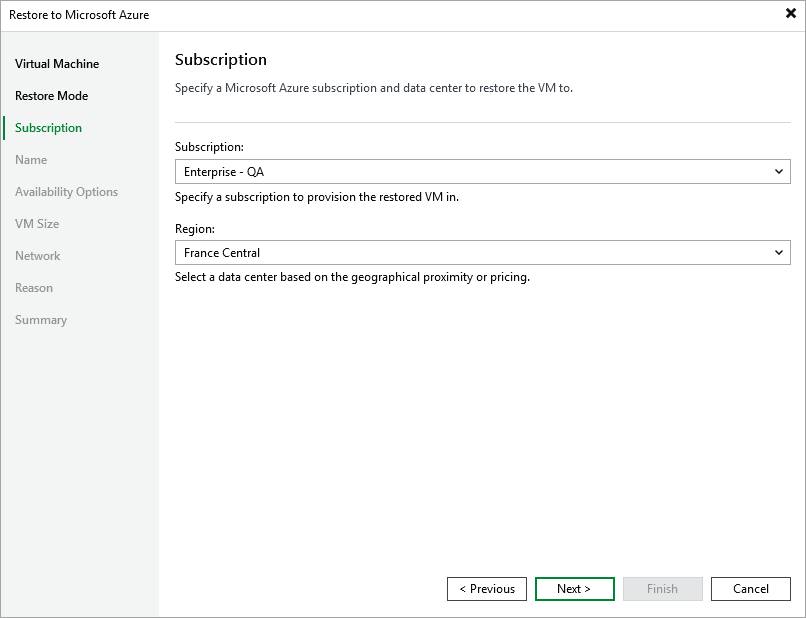Select the VM Size step
The width and height of the screenshot is (806, 618).
click(37, 224)
